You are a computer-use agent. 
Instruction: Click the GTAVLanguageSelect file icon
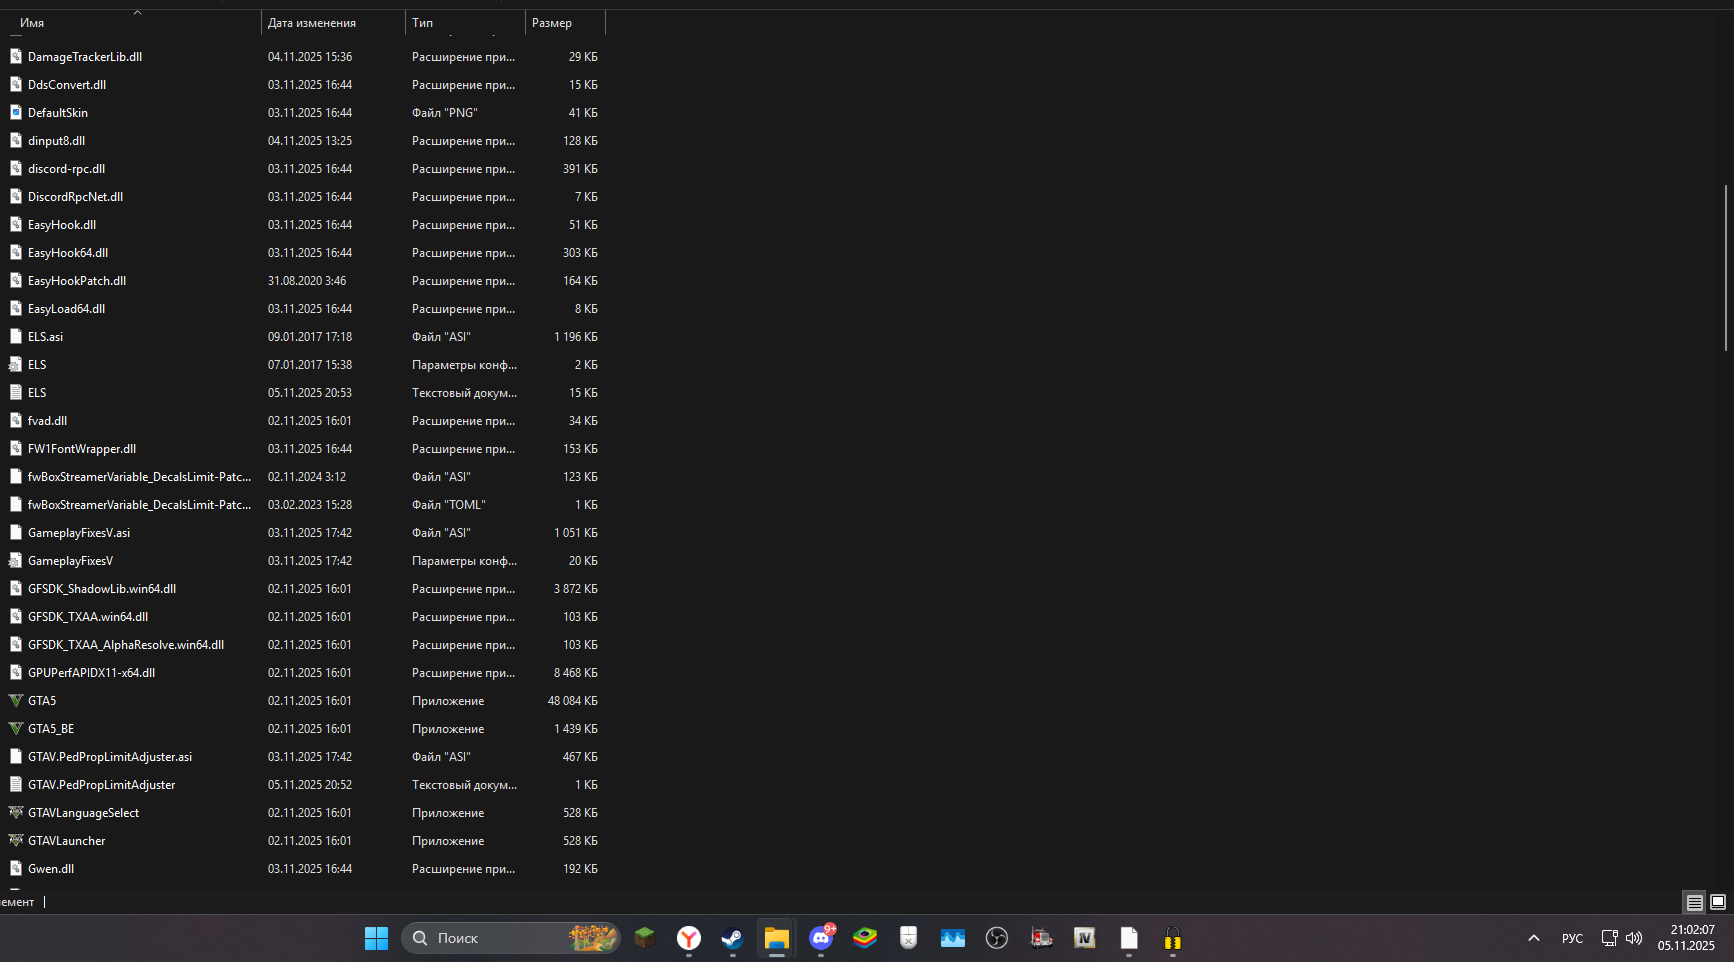[x=16, y=813]
